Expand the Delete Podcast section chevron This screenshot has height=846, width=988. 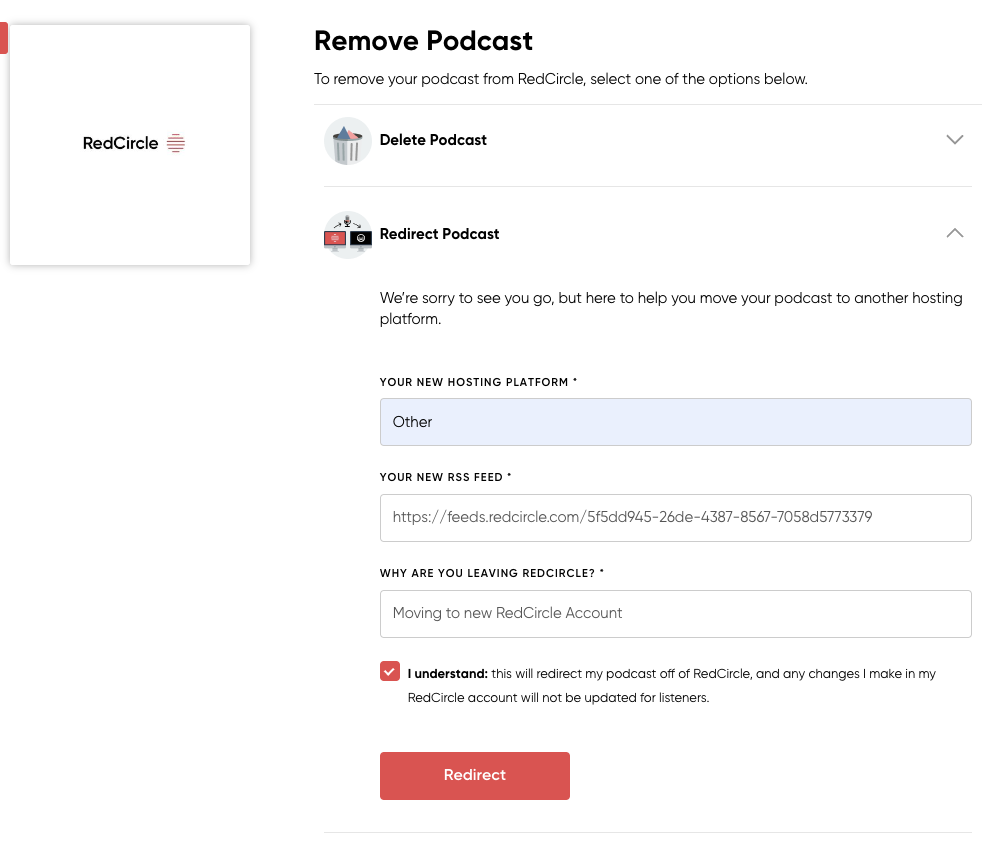[955, 139]
